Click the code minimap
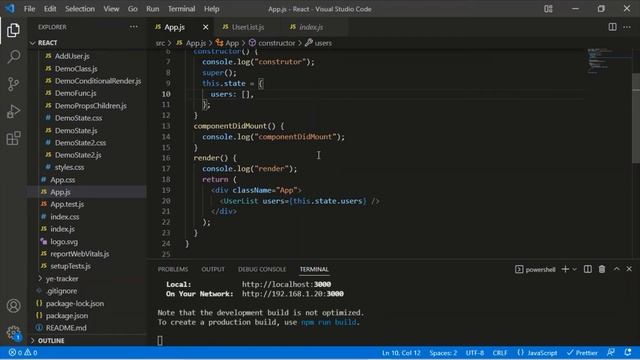The height and width of the screenshot is (360, 640). (x=608, y=61)
